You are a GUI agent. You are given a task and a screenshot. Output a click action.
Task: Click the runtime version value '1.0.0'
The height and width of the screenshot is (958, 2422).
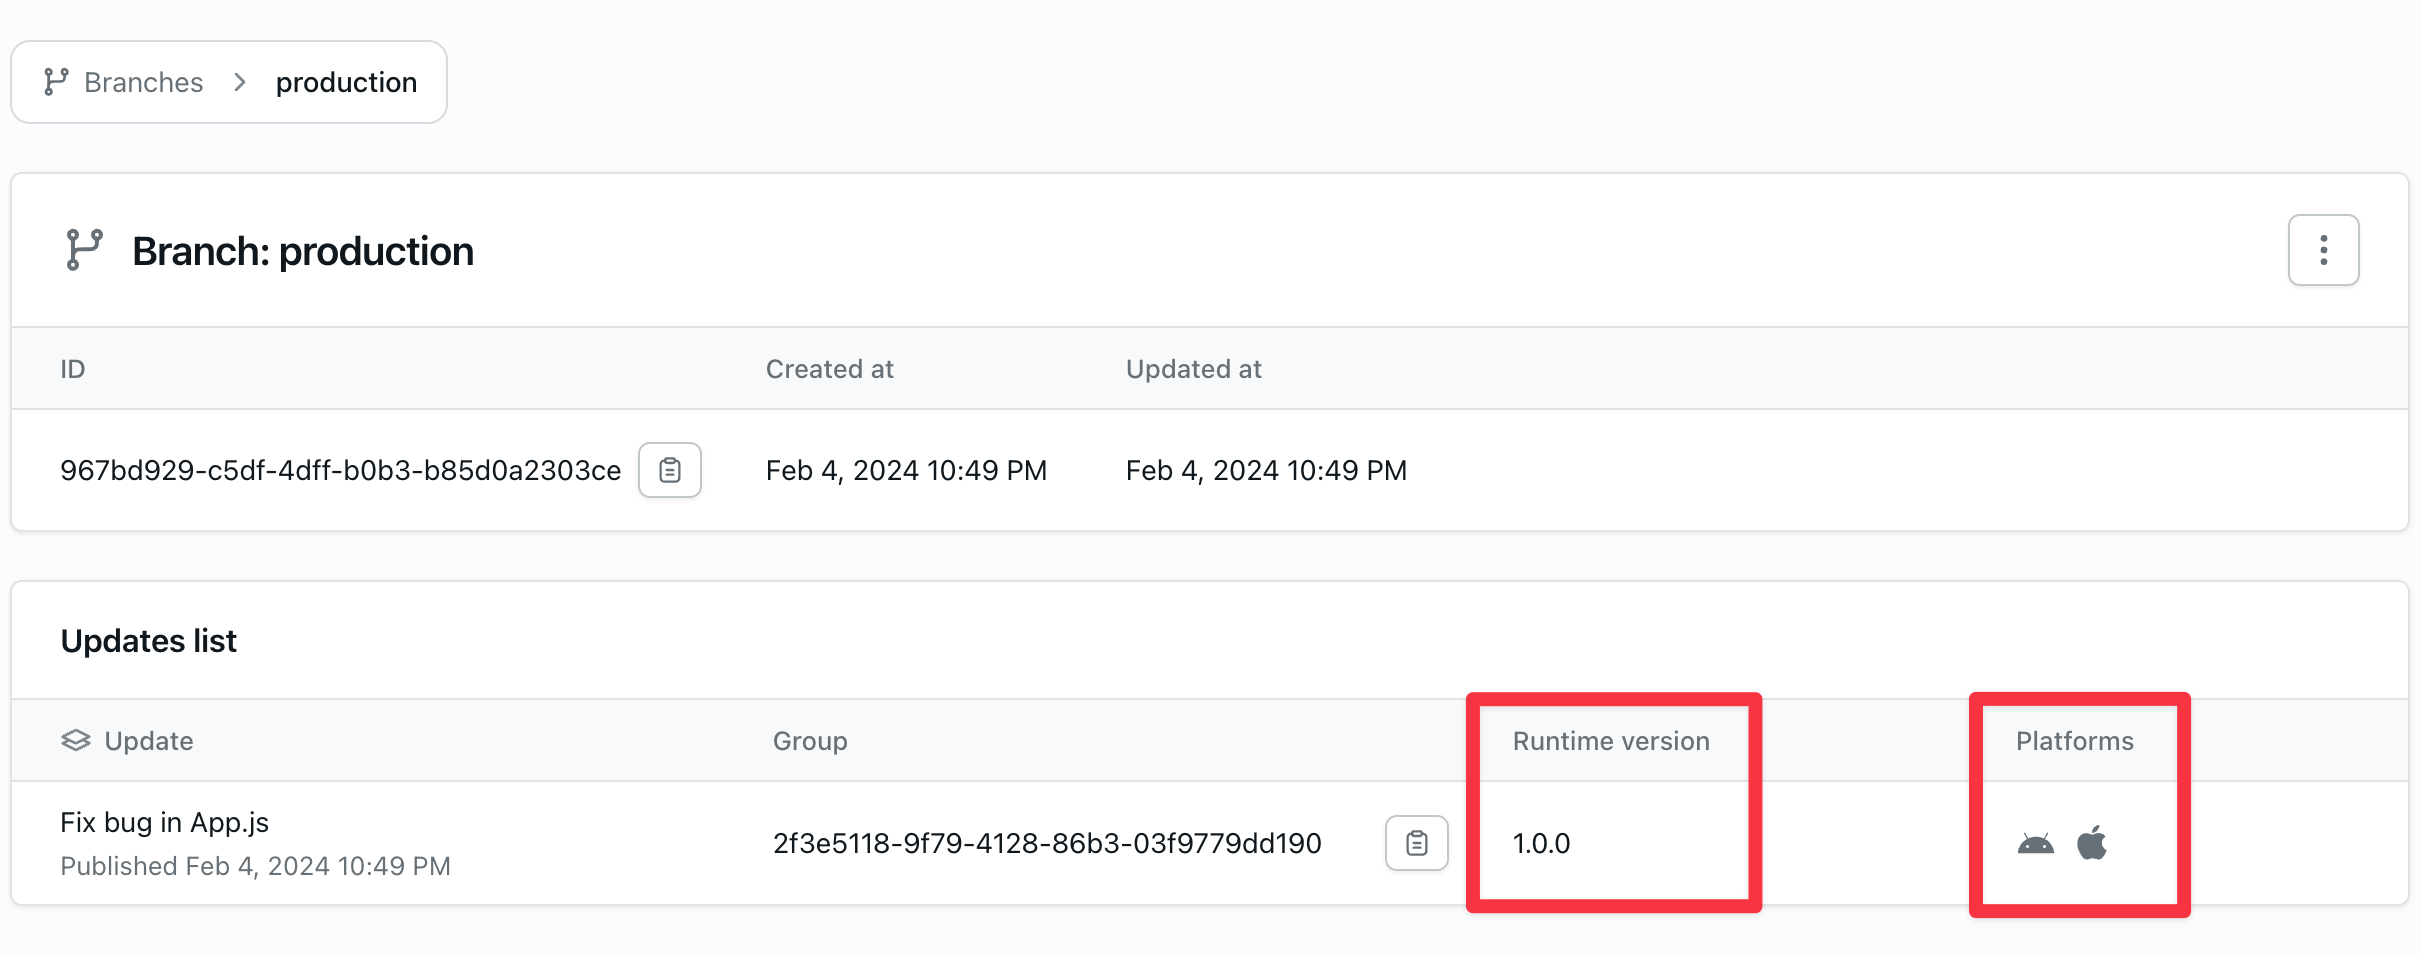1540,843
